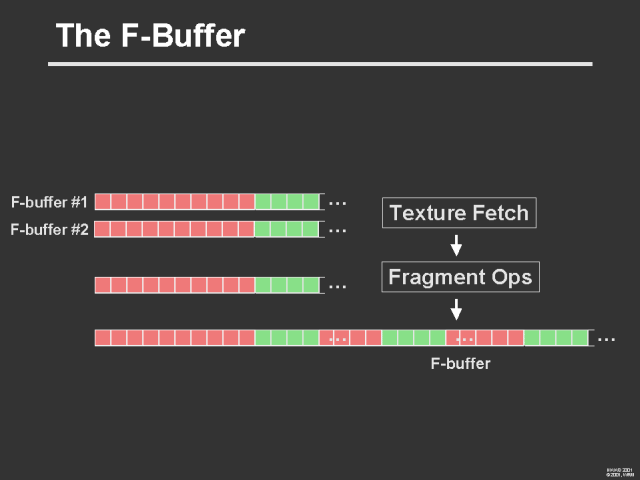Screen dimensions: 640x480
Task: Select the Fragment Ops box
Action: 461,276
